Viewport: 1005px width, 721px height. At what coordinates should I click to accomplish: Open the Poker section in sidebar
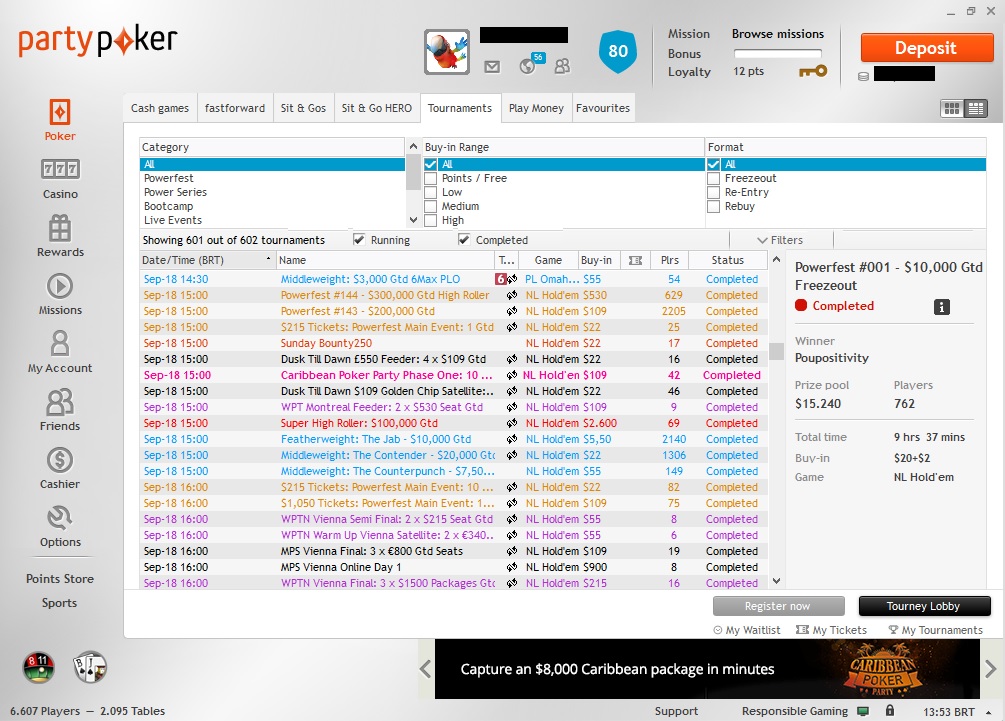60,119
